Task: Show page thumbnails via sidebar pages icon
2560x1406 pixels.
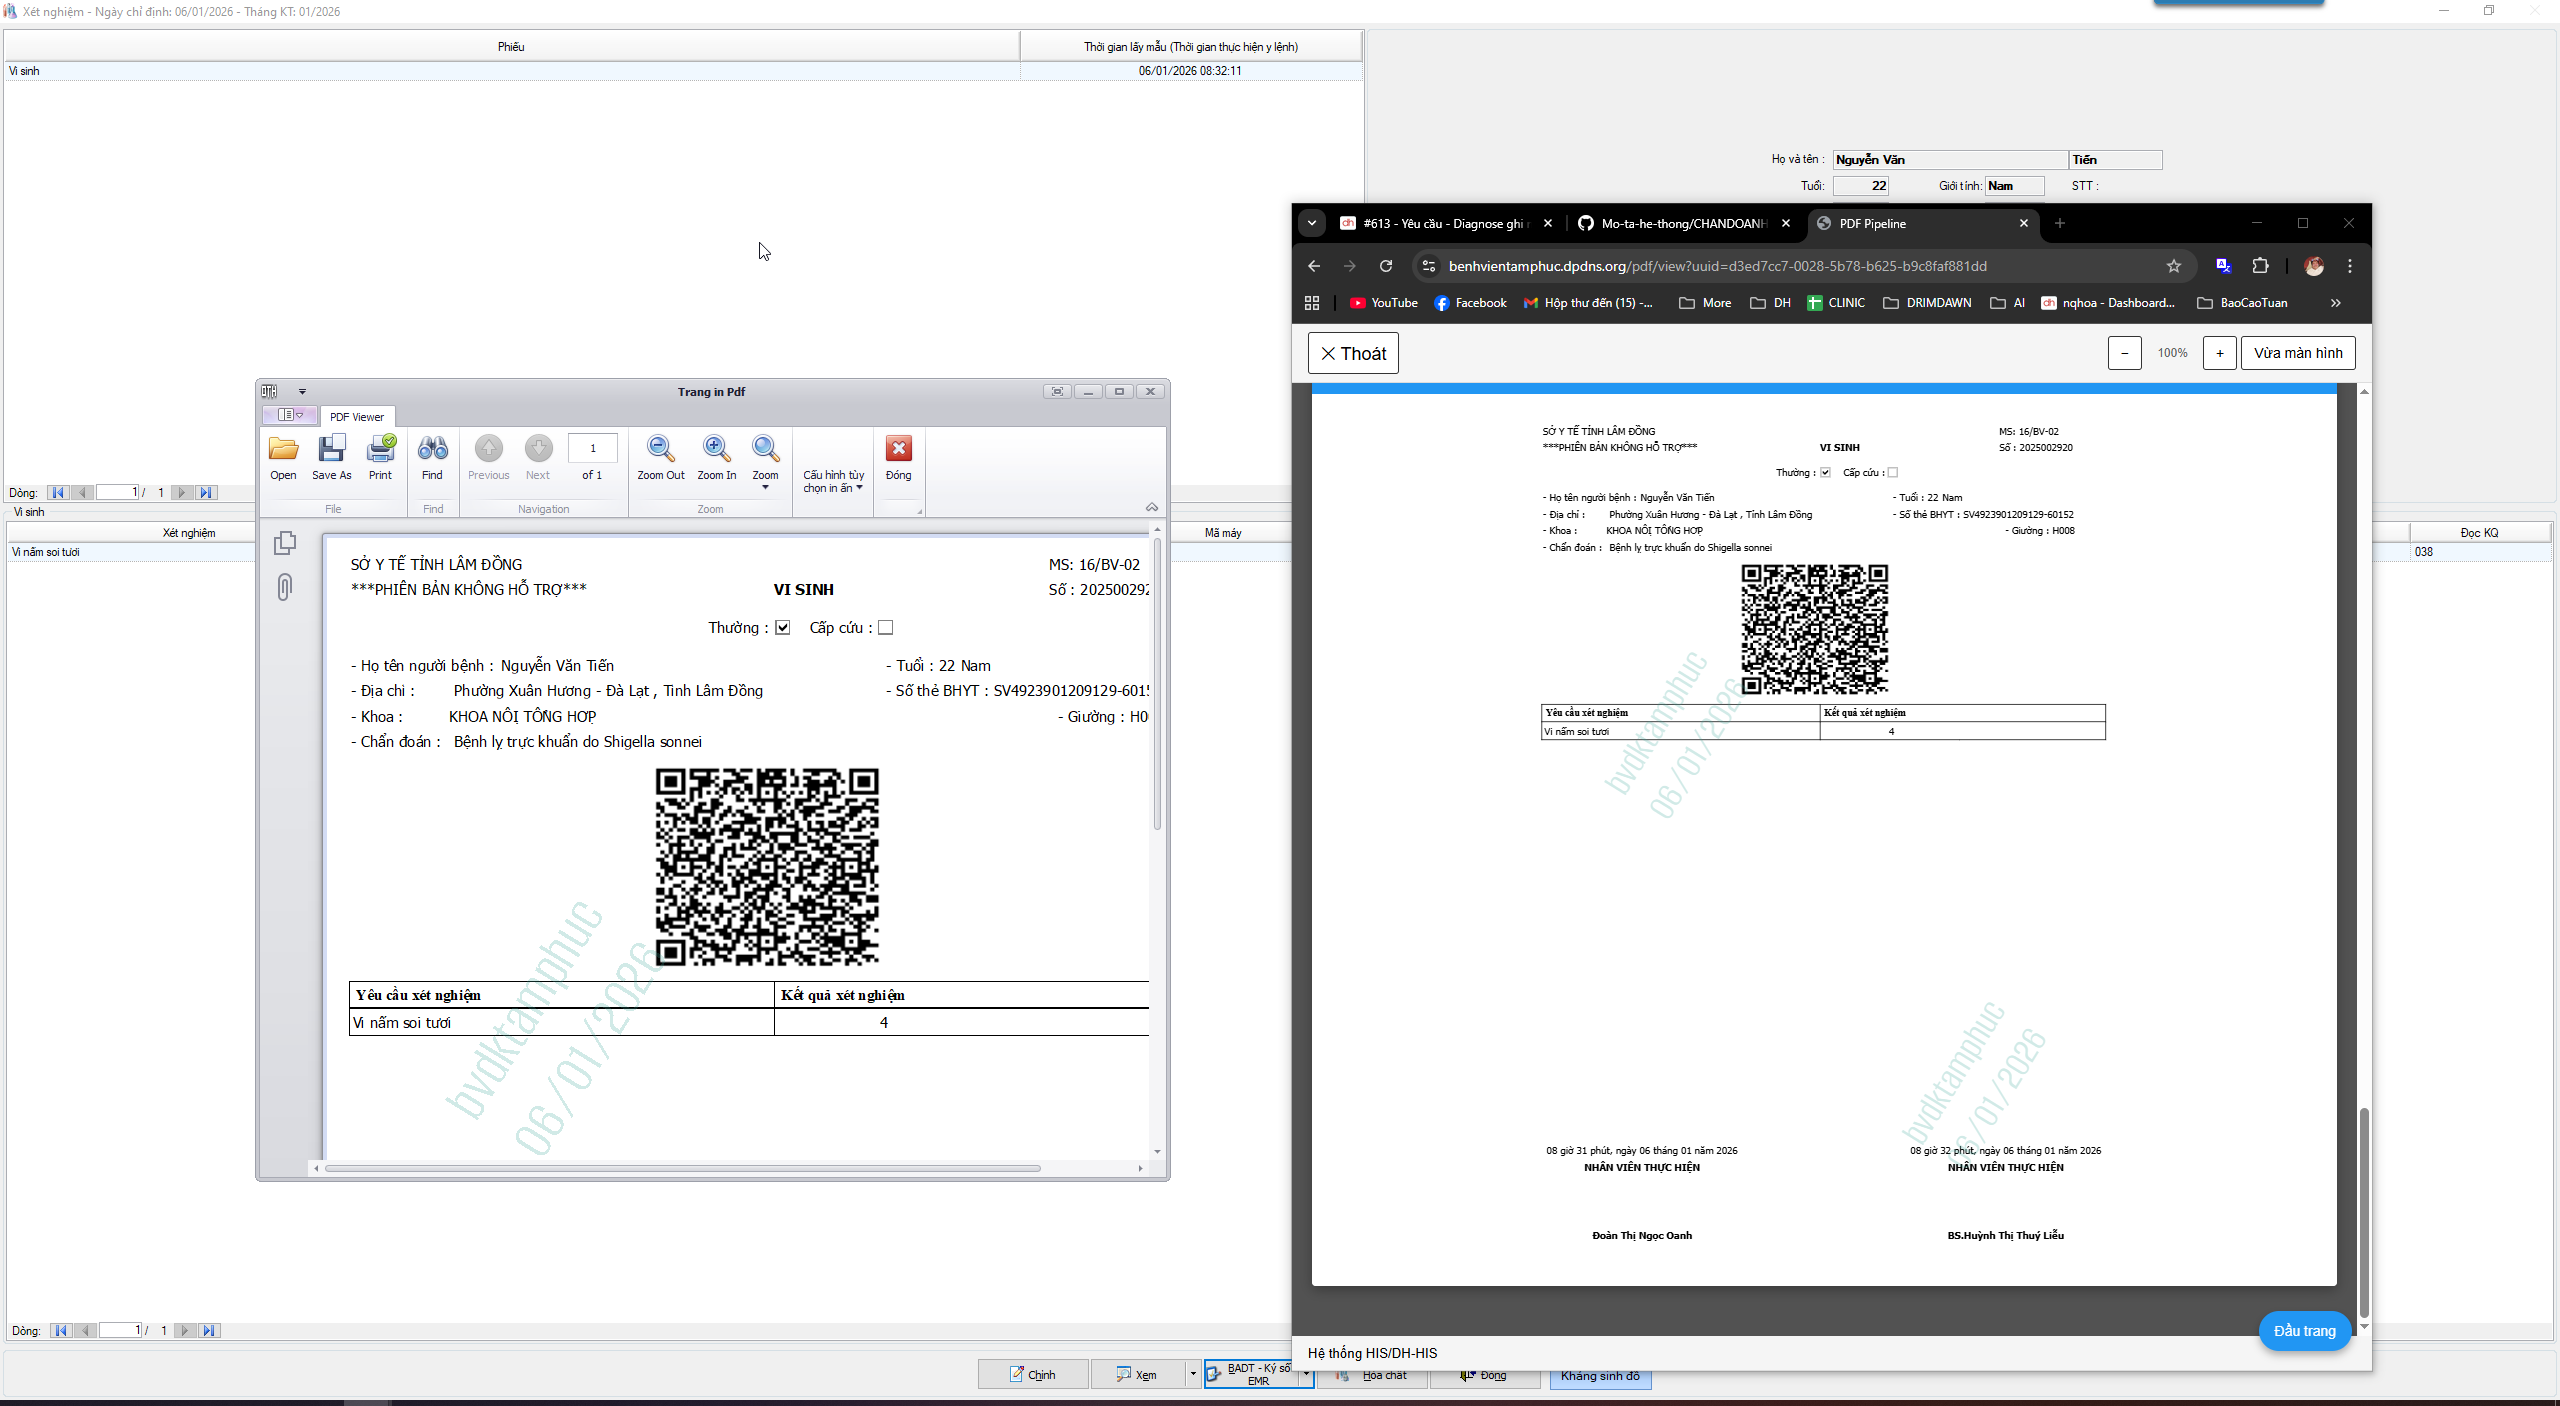Action: 285,543
